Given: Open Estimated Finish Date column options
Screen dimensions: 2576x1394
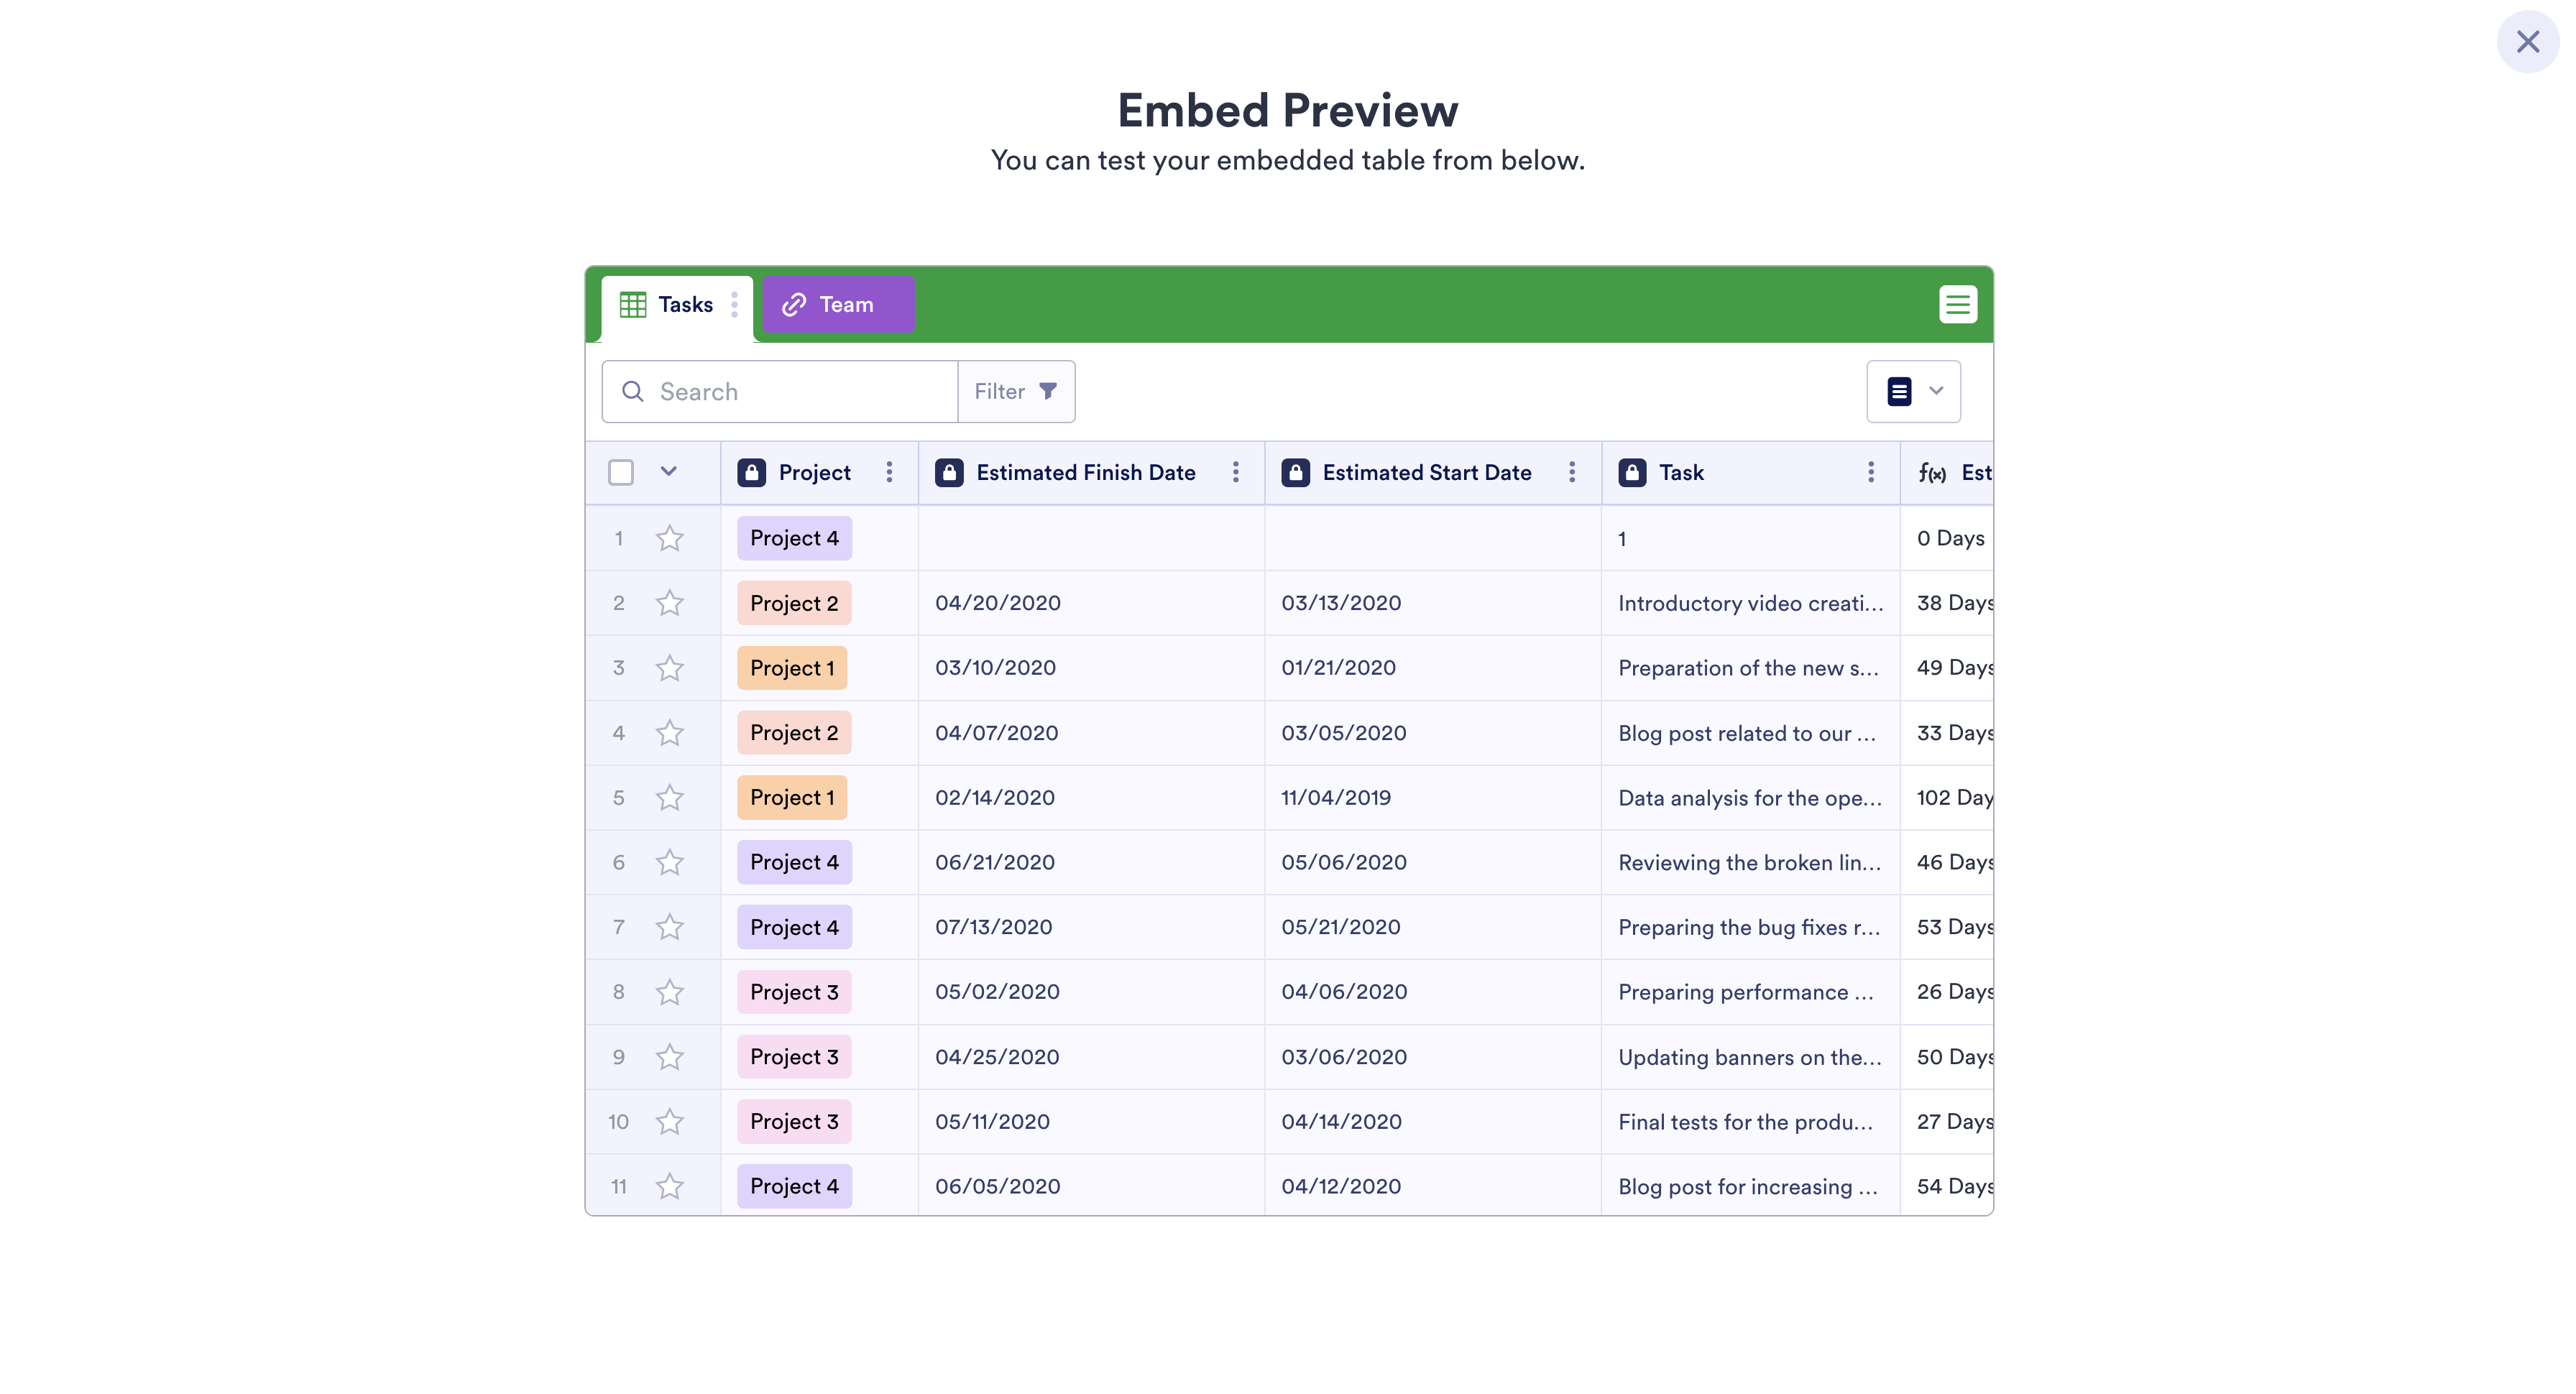Looking at the screenshot, I should coord(1235,472).
